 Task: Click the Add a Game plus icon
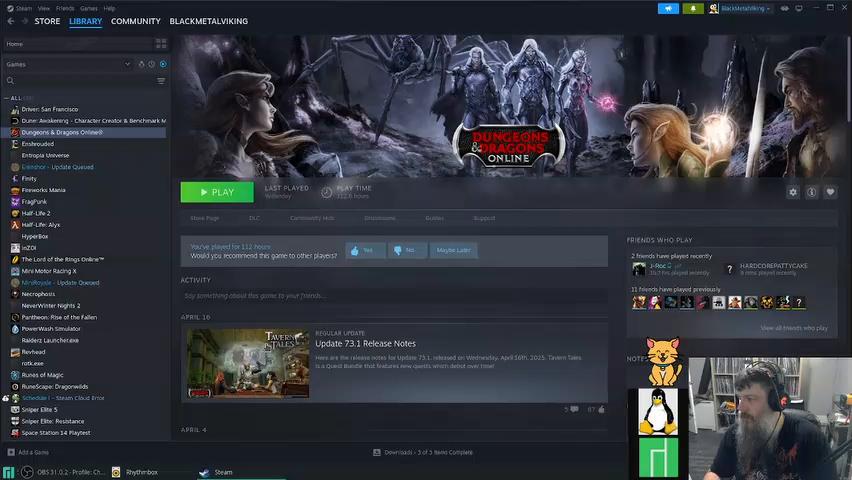[11, 452]
